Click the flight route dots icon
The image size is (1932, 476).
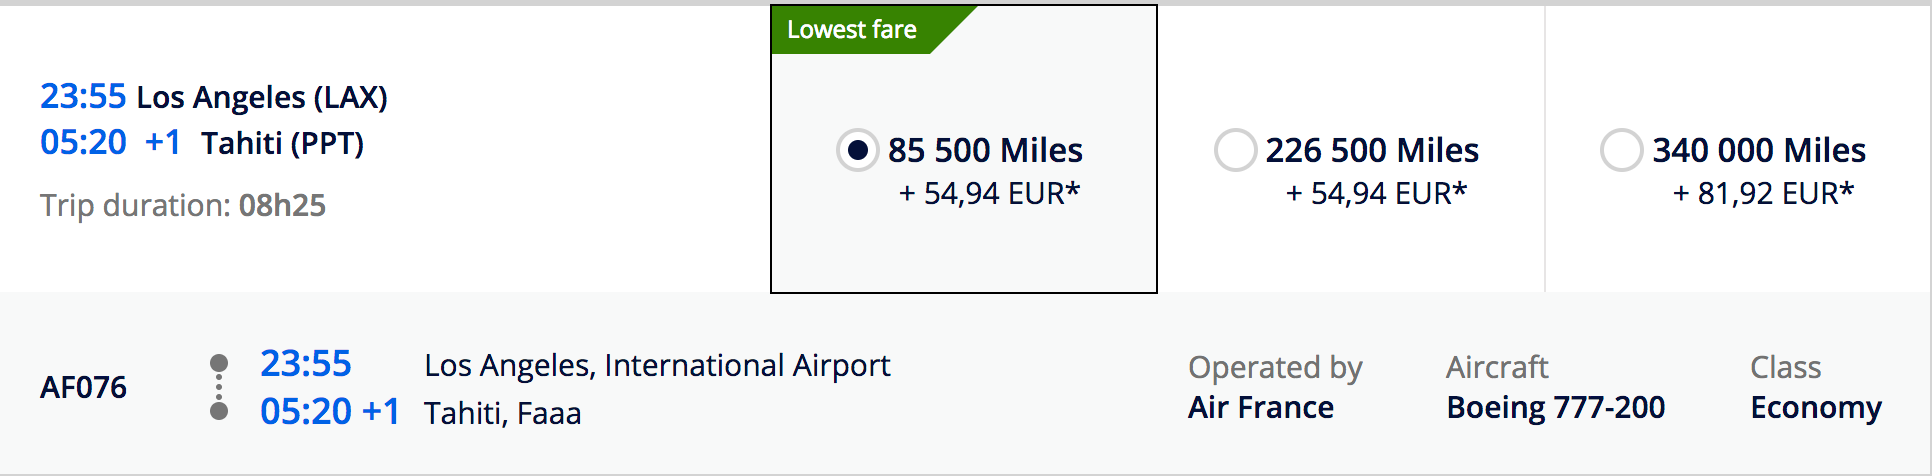pyautogui.click(x=219, y=387)
